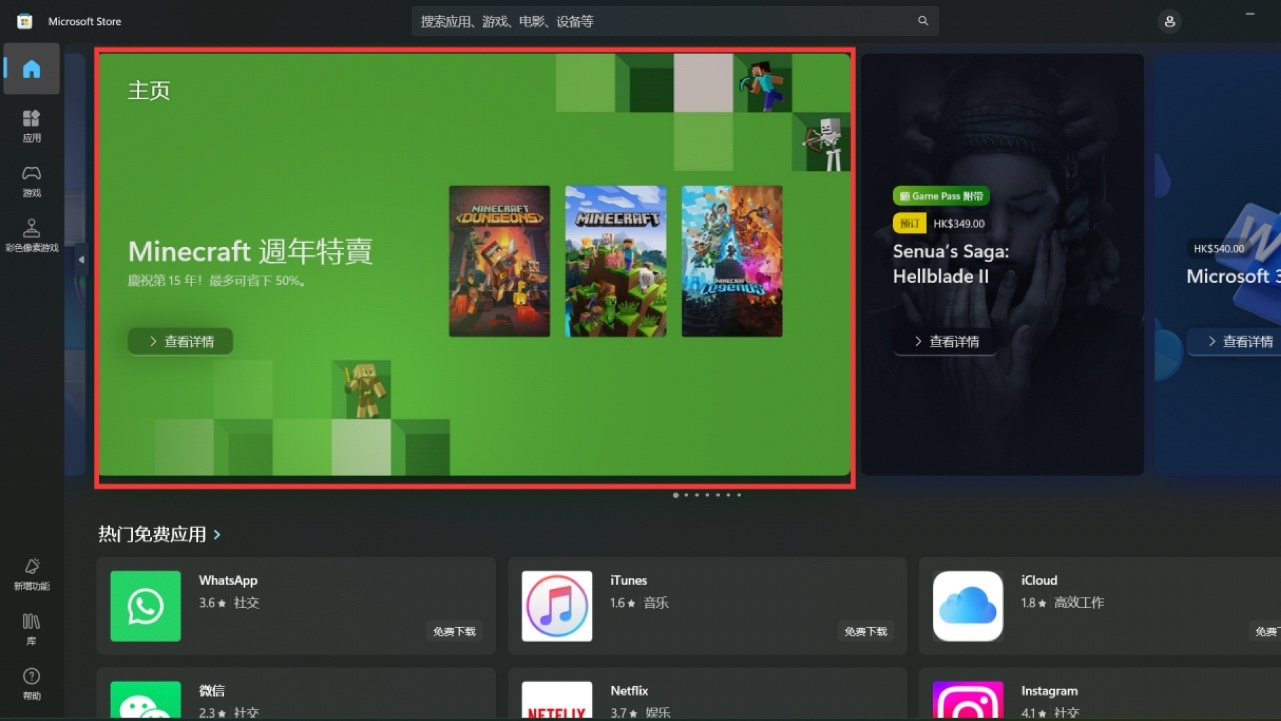Open the 应用 (Apps) section
Image resolution: width=1281 pixels, height=721 pixels.
pyautogui.click(x=31, y=126)
